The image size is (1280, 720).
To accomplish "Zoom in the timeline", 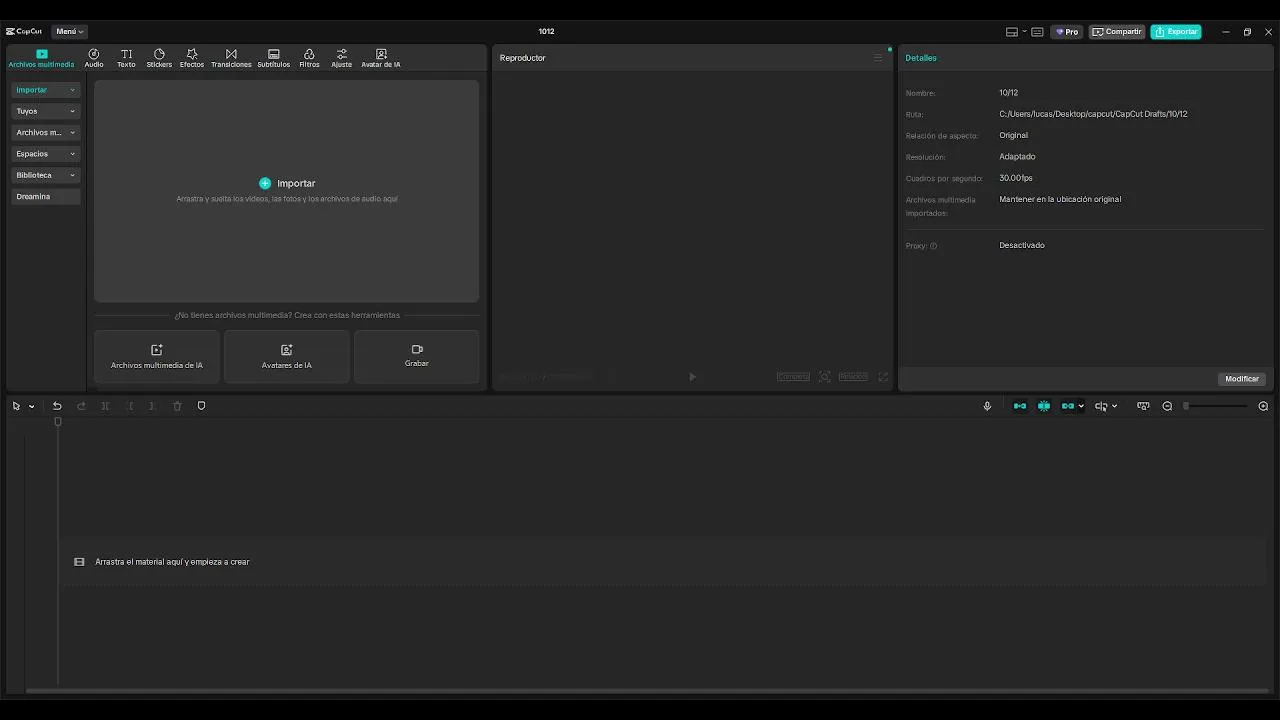I will click(x=1263, y=406).
